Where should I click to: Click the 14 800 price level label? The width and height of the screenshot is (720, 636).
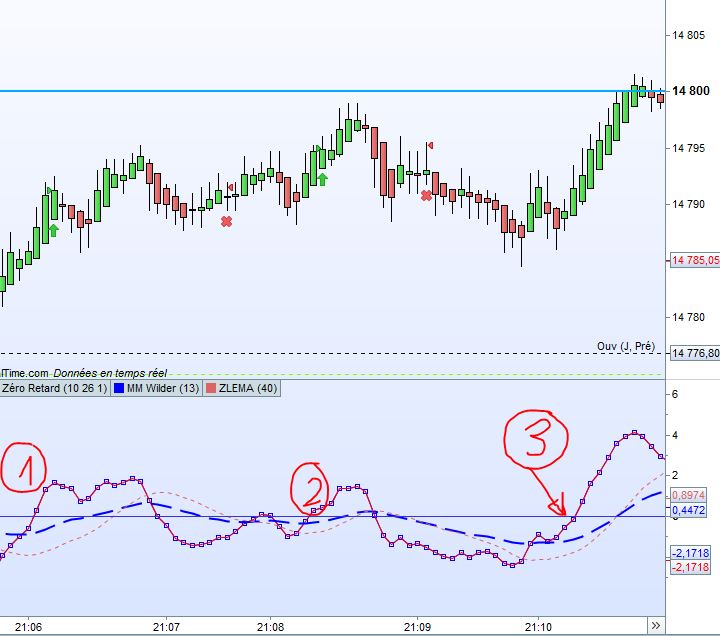691,91
